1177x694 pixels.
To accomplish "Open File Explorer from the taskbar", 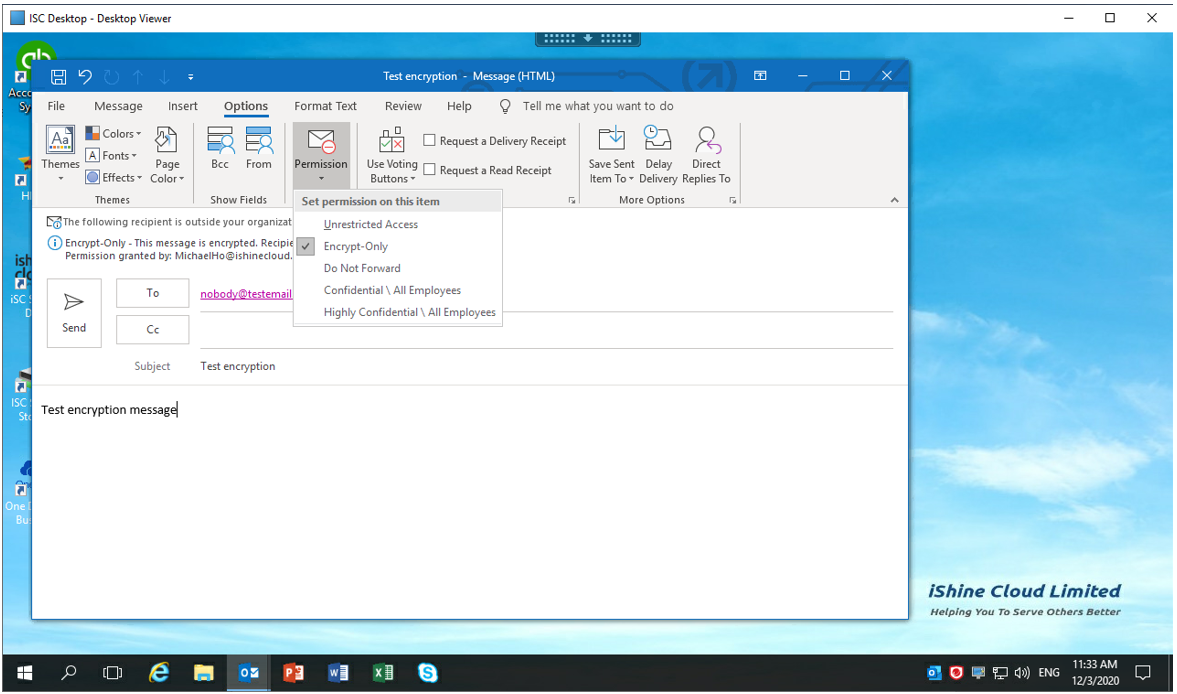I will click(x=203, y=673).
